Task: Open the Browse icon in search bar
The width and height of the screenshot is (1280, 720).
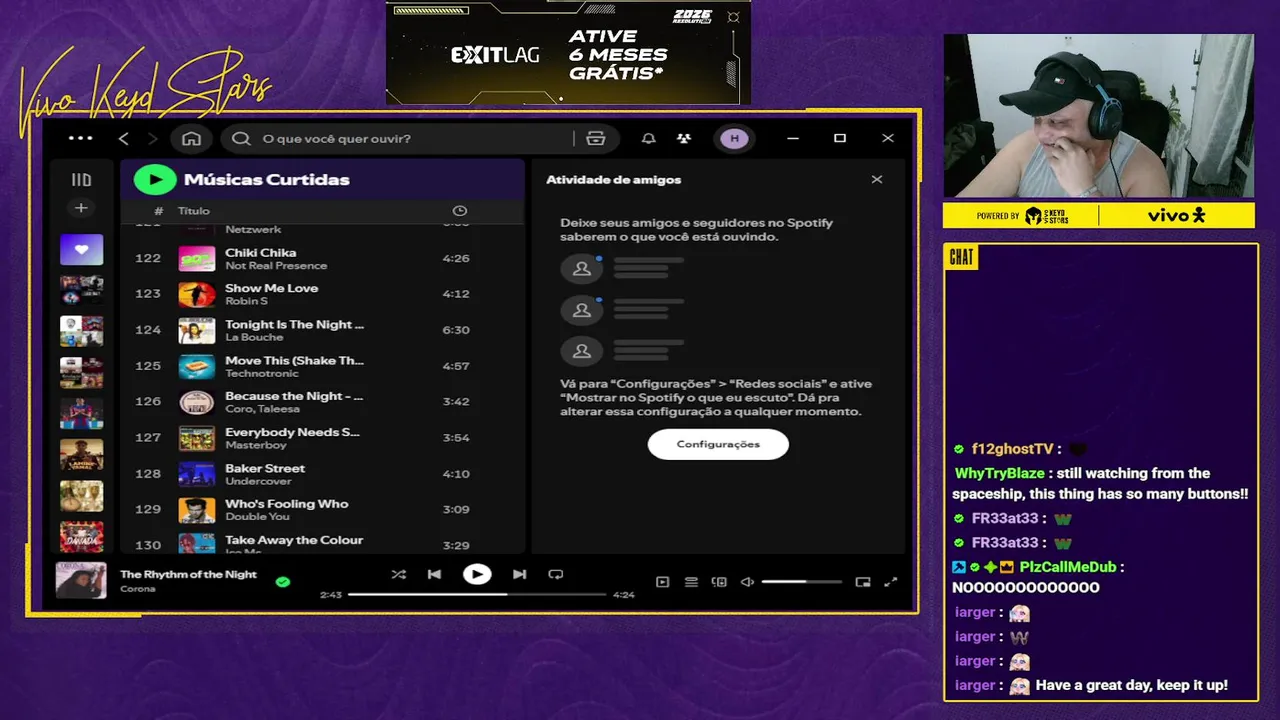Action: [596, 138]
